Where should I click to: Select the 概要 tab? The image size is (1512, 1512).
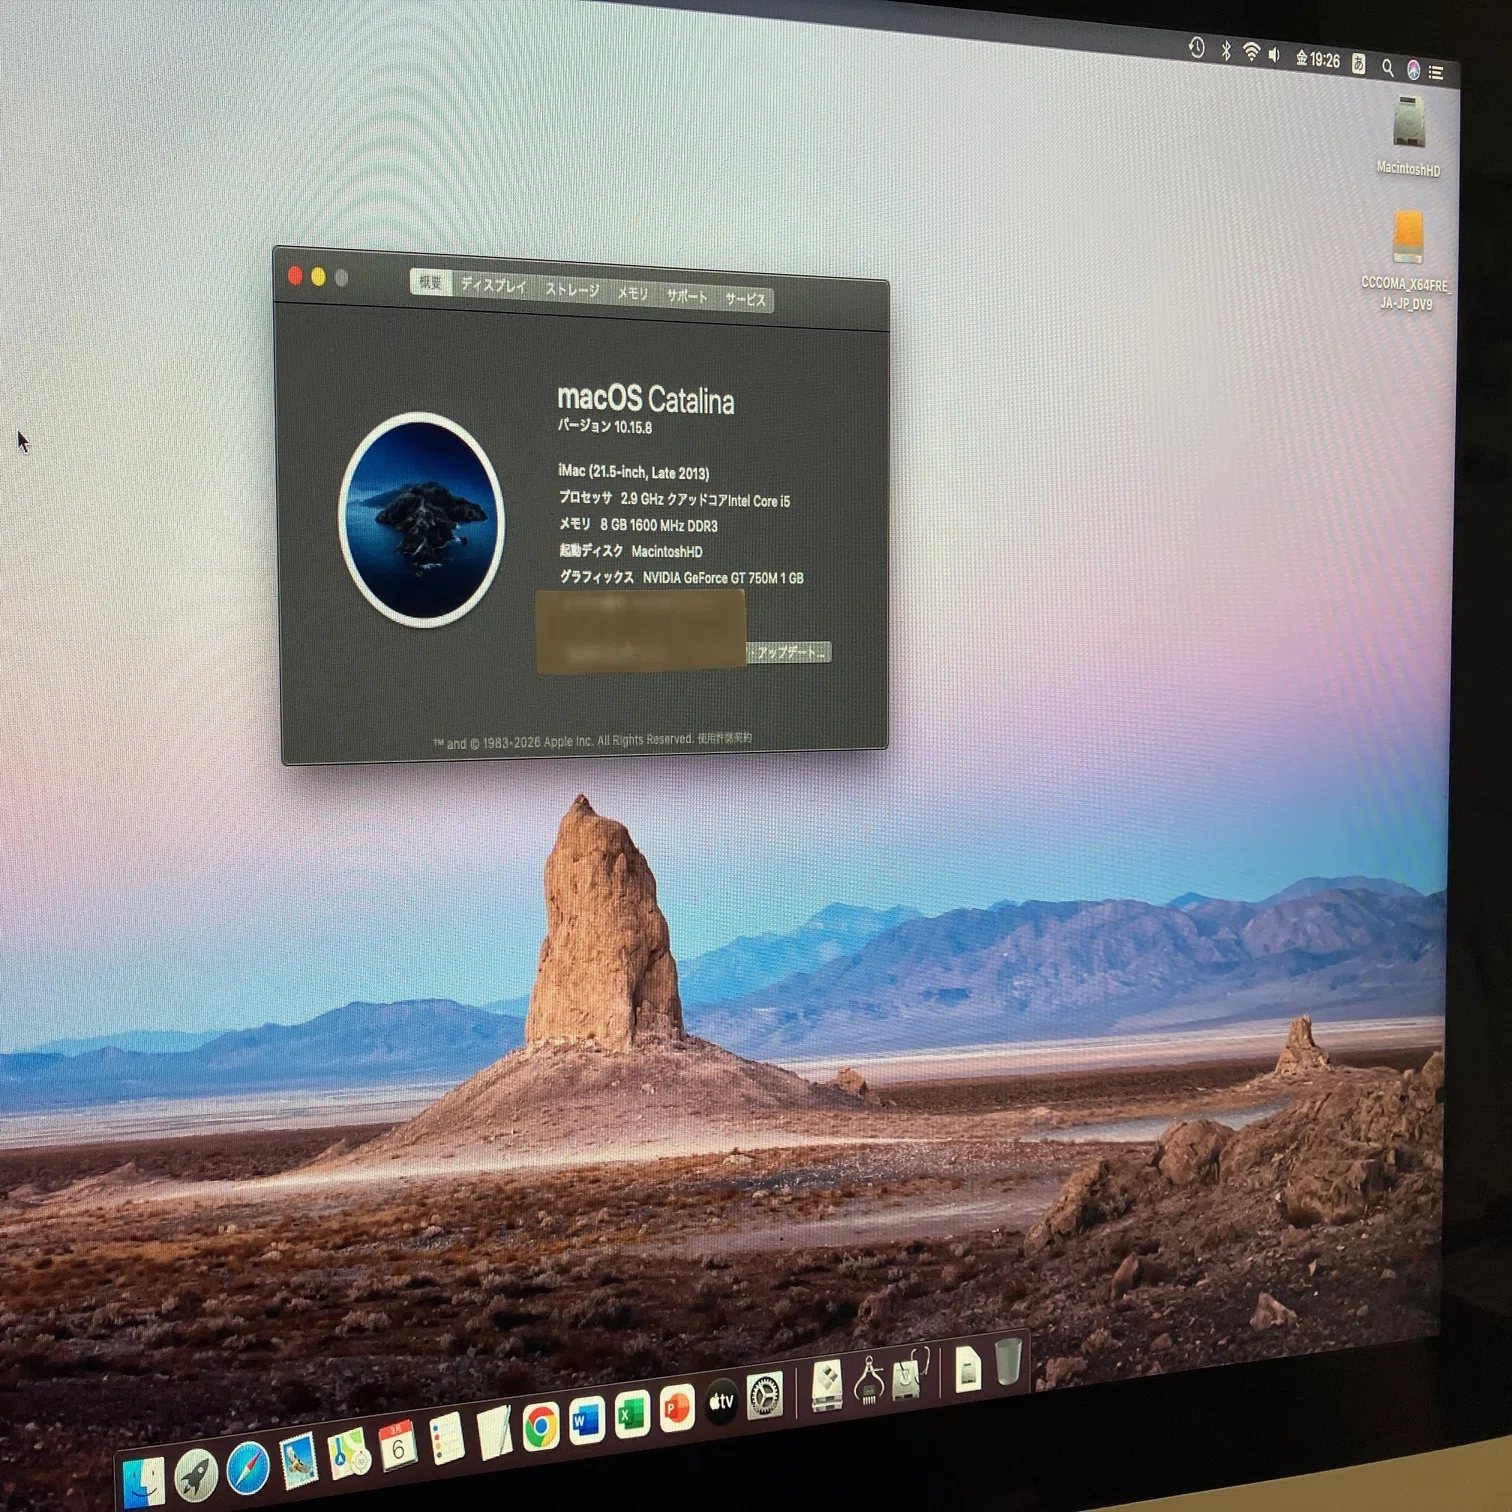(430, 283)
